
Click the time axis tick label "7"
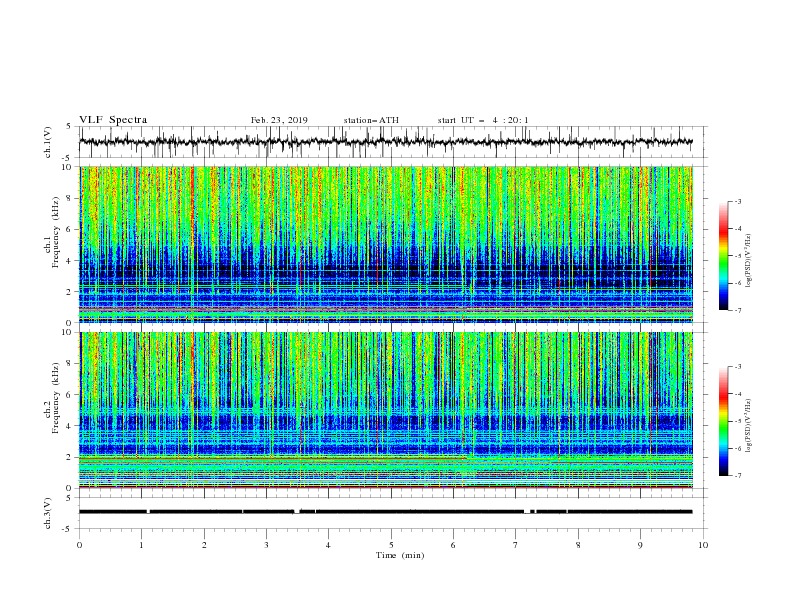pyautogui.click(x=516, y=545)
